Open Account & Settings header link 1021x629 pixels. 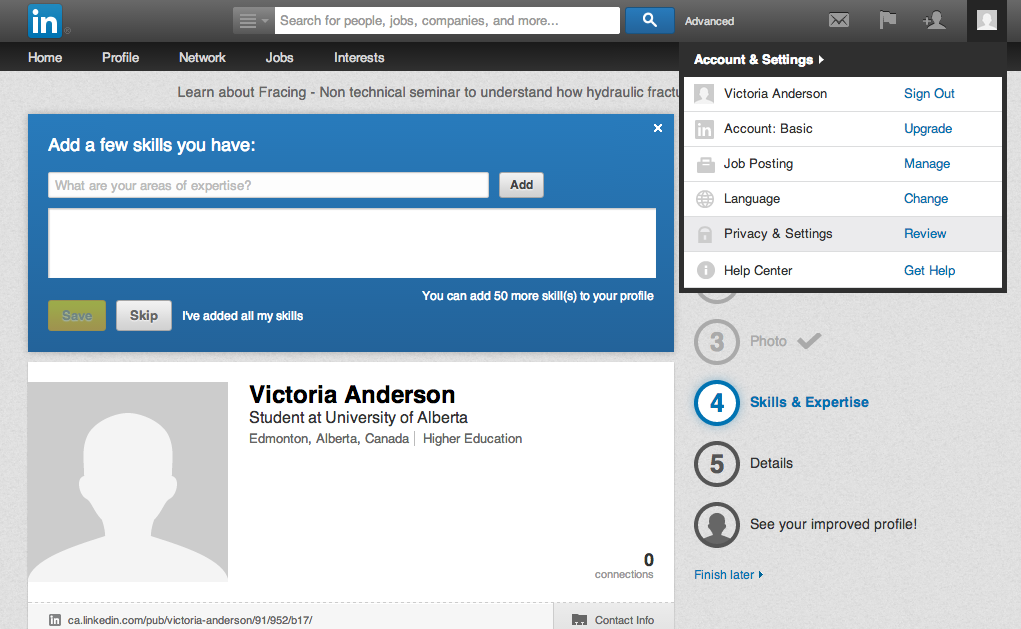(759, 59)
